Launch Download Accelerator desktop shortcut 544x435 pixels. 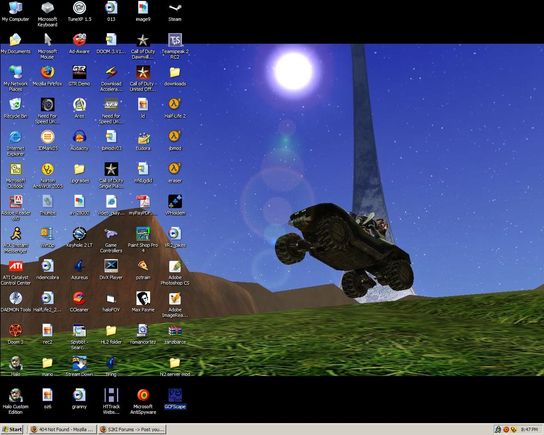click(111, 78)
